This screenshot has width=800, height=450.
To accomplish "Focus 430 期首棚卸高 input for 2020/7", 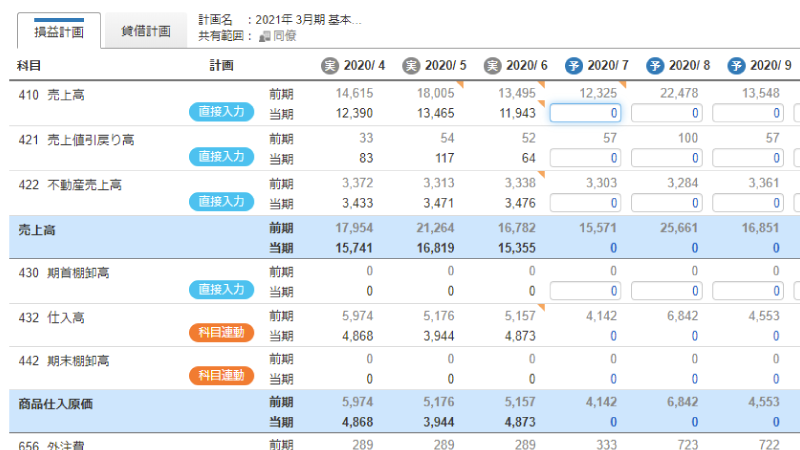I will pos(585,291).
